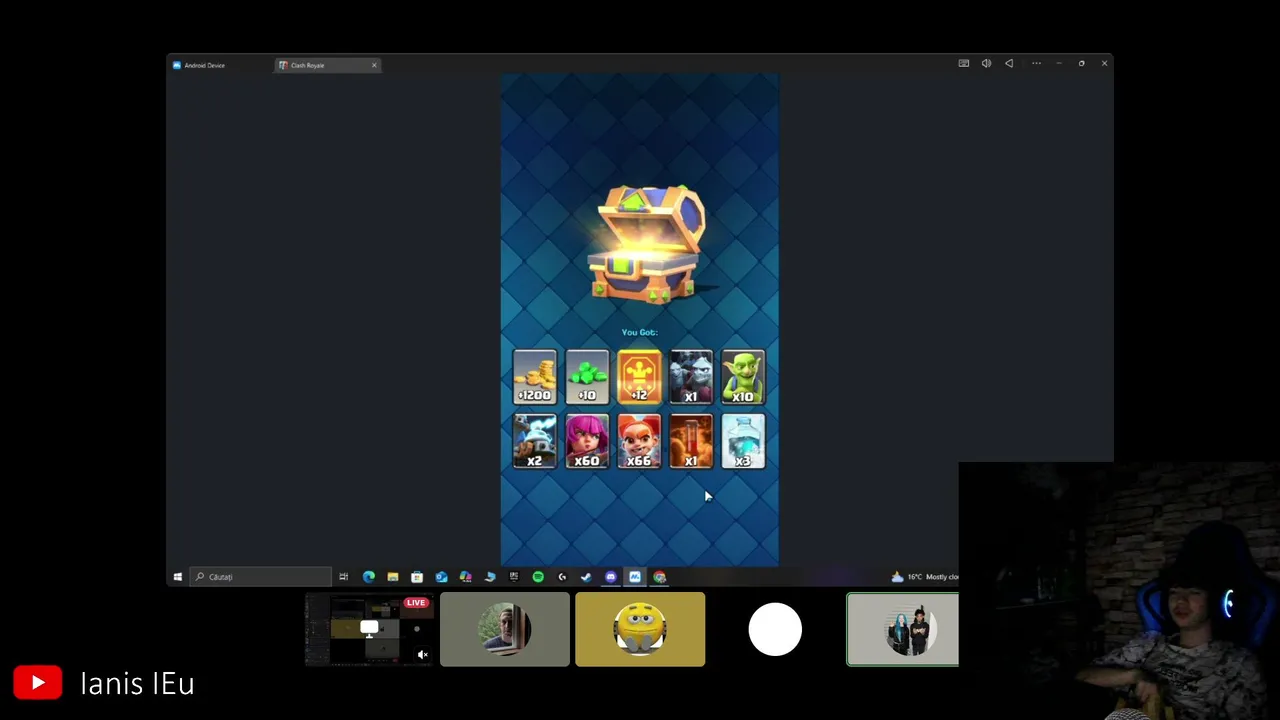The height and width of the screenshot is (720, 1280).
Task: Open Outlook from the taskbar
Action: [x=441, y=577]
